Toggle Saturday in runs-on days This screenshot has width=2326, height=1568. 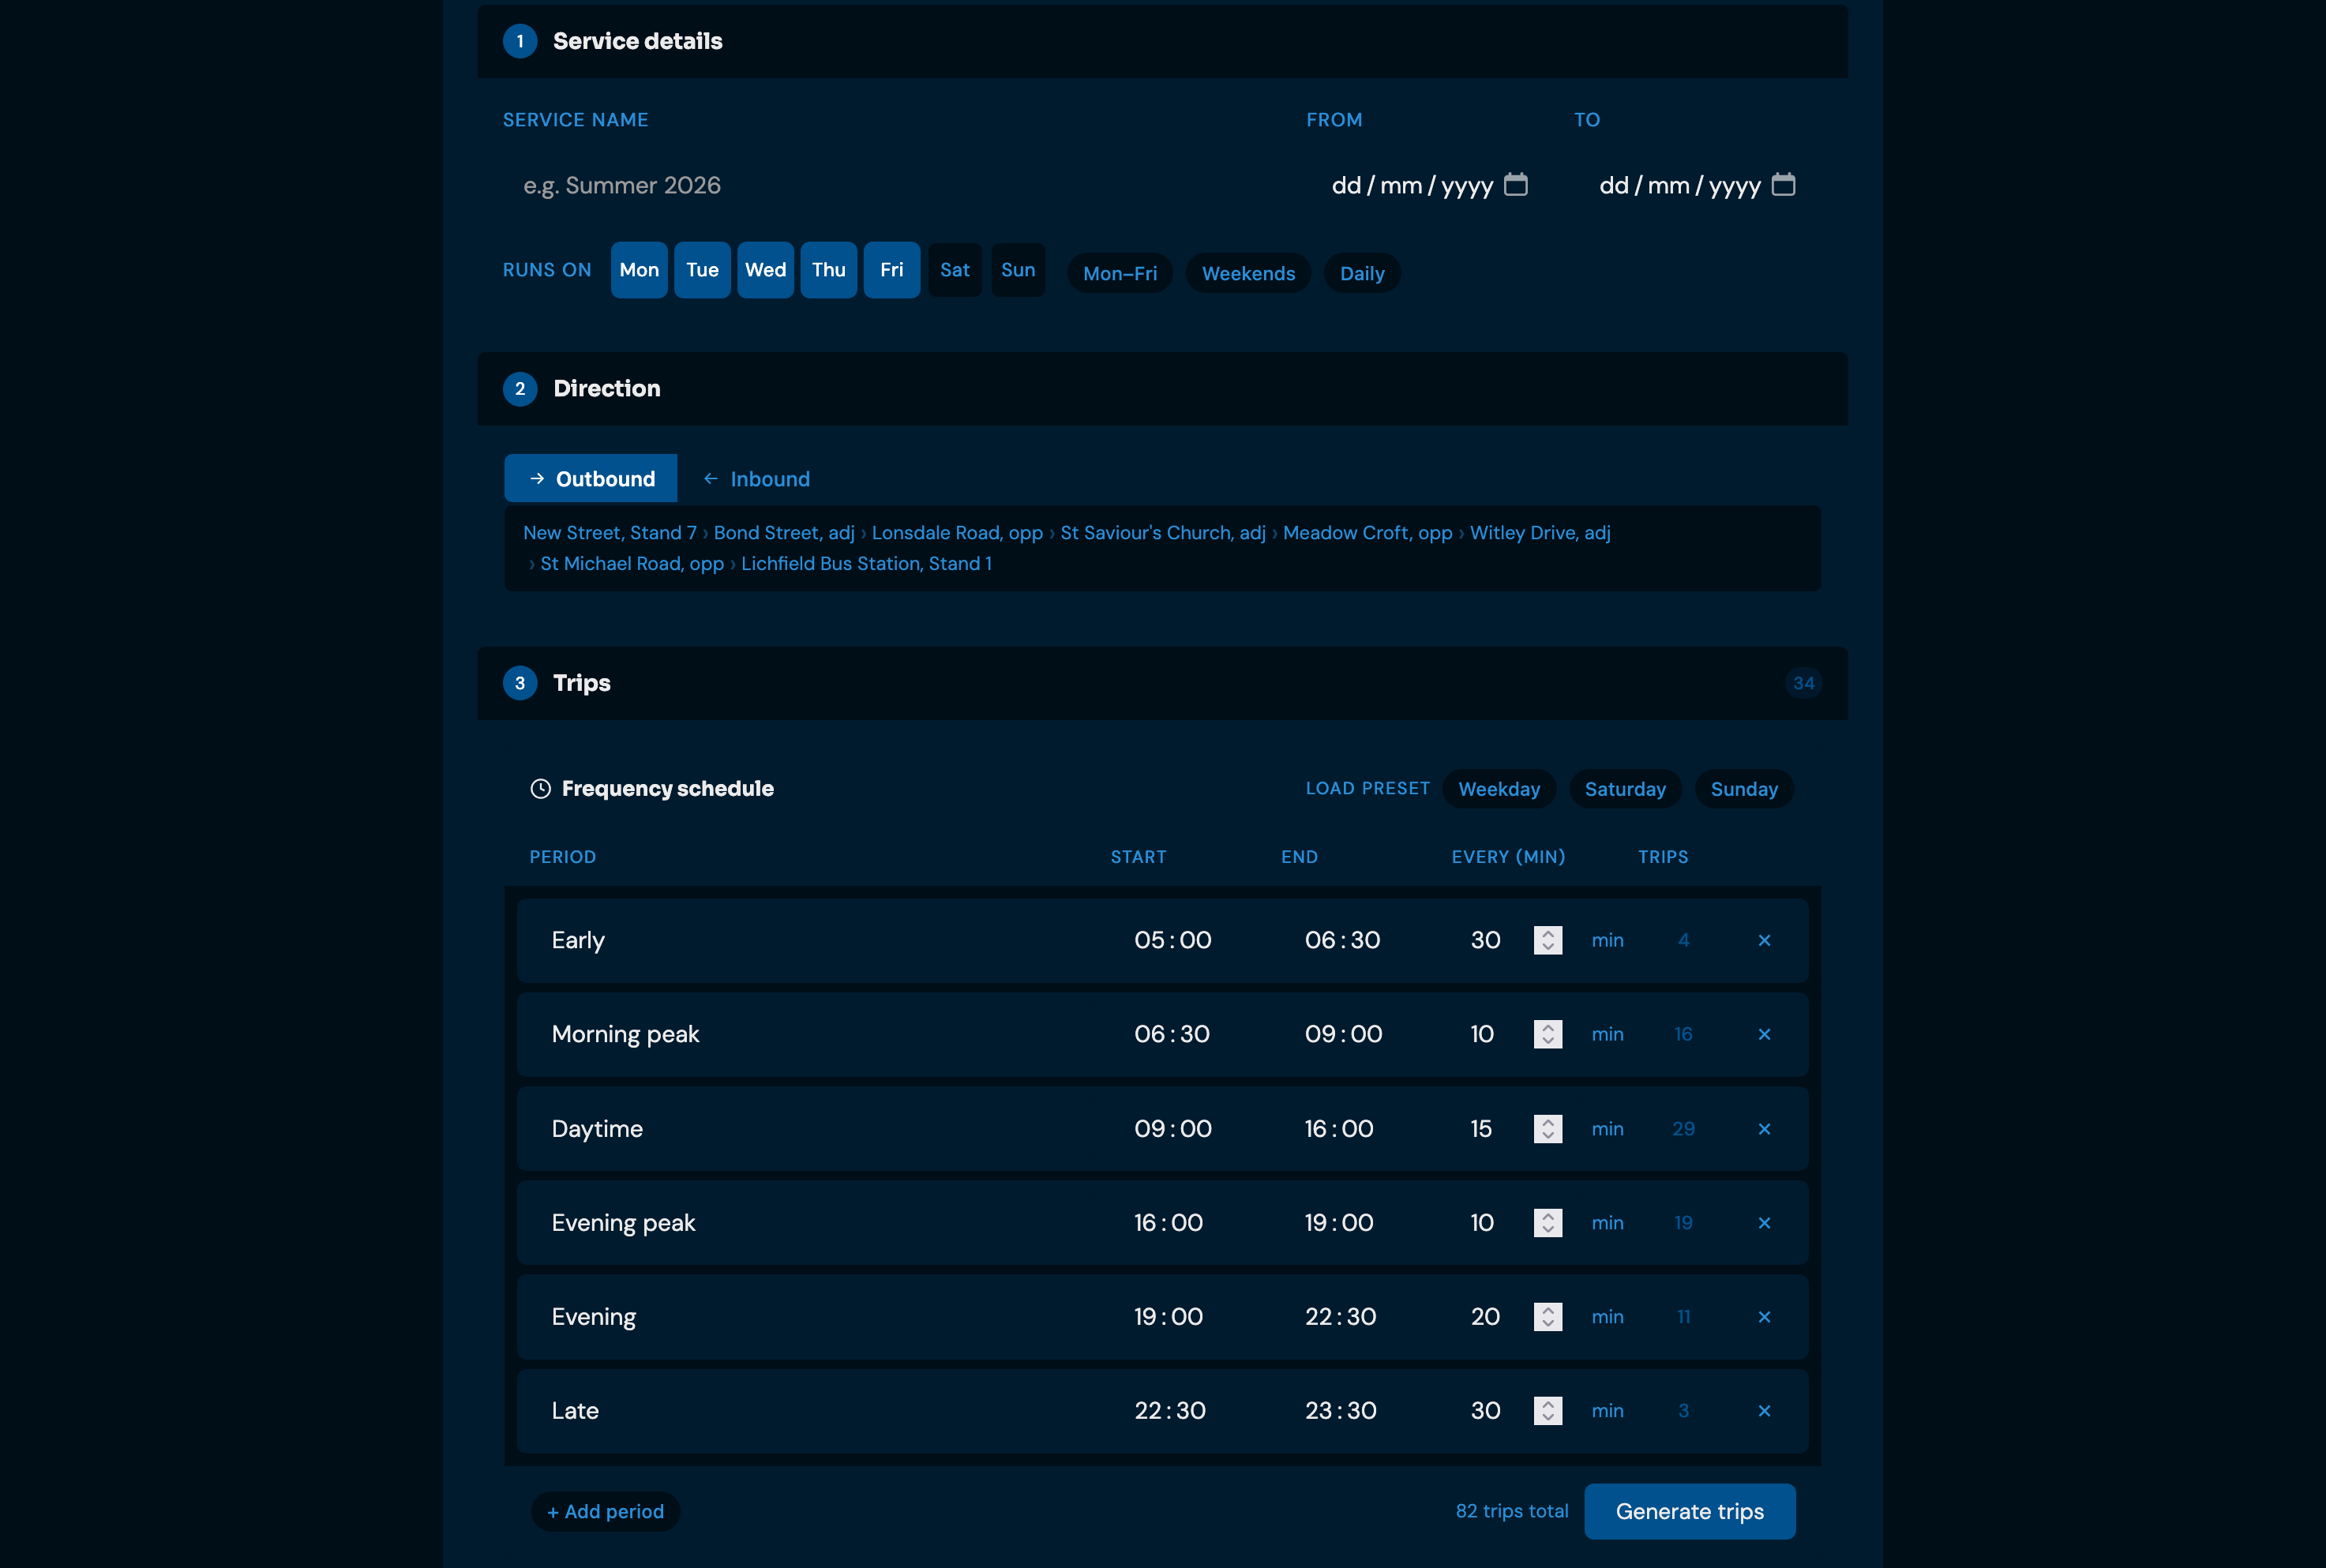coord(955,270)
